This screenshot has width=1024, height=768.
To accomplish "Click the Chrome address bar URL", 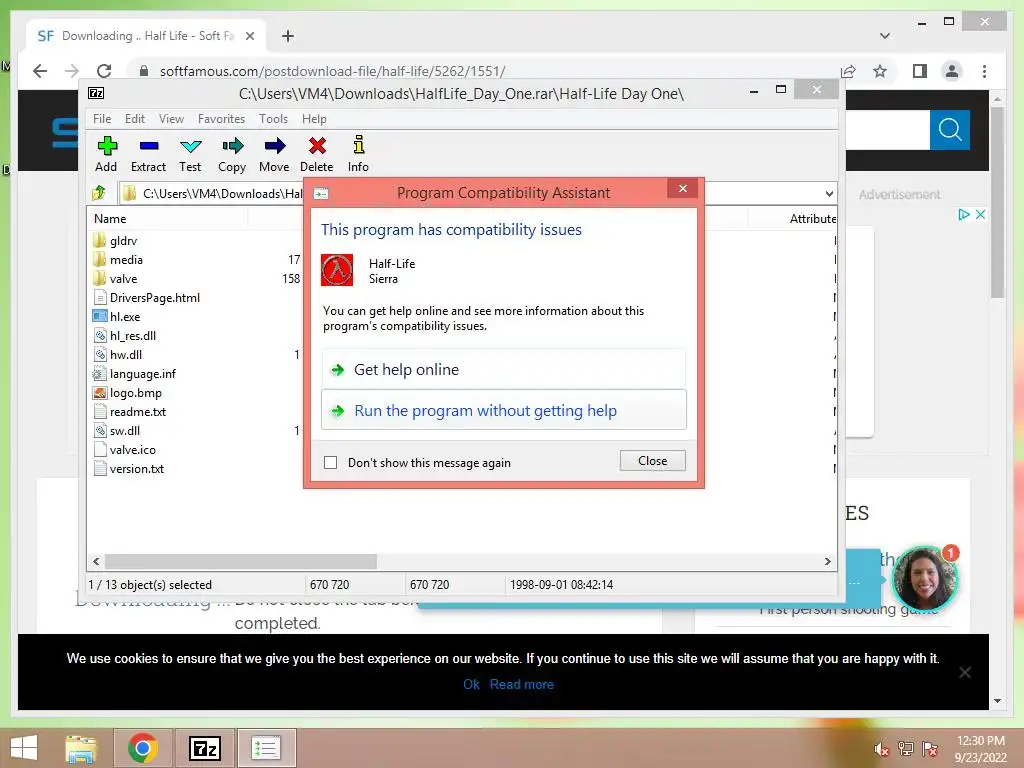I will [332, 71].
